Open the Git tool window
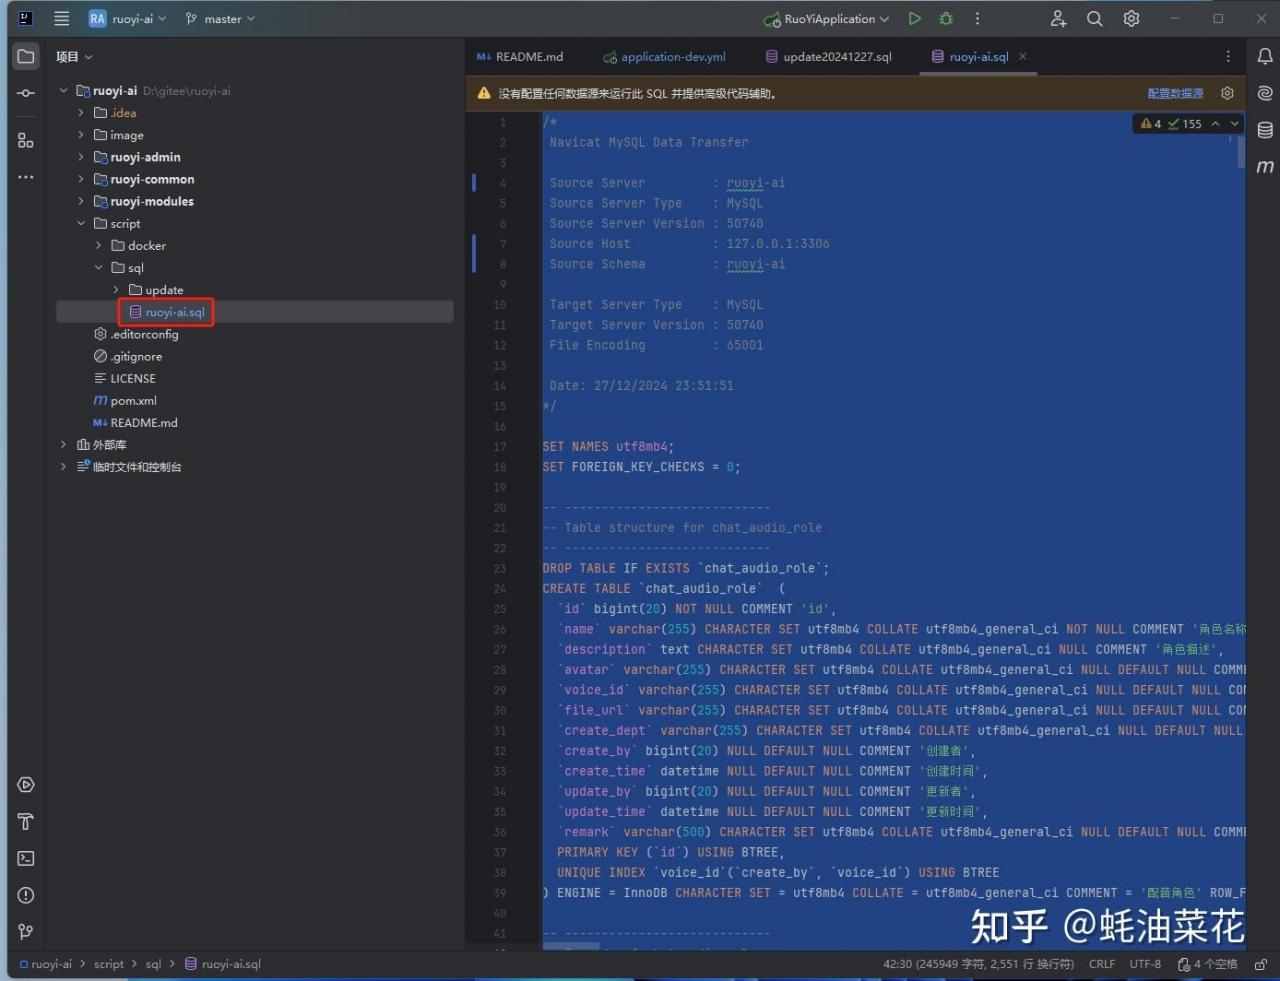 [26, 932]
